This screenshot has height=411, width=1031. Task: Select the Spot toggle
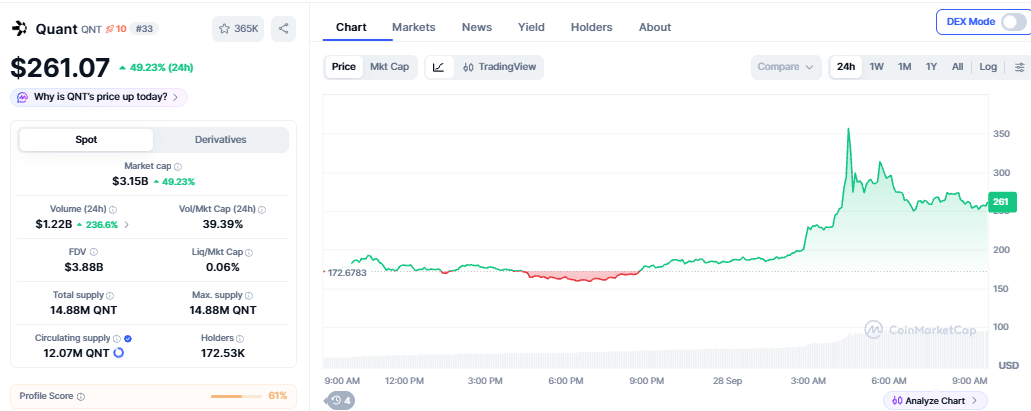[86, 140]
